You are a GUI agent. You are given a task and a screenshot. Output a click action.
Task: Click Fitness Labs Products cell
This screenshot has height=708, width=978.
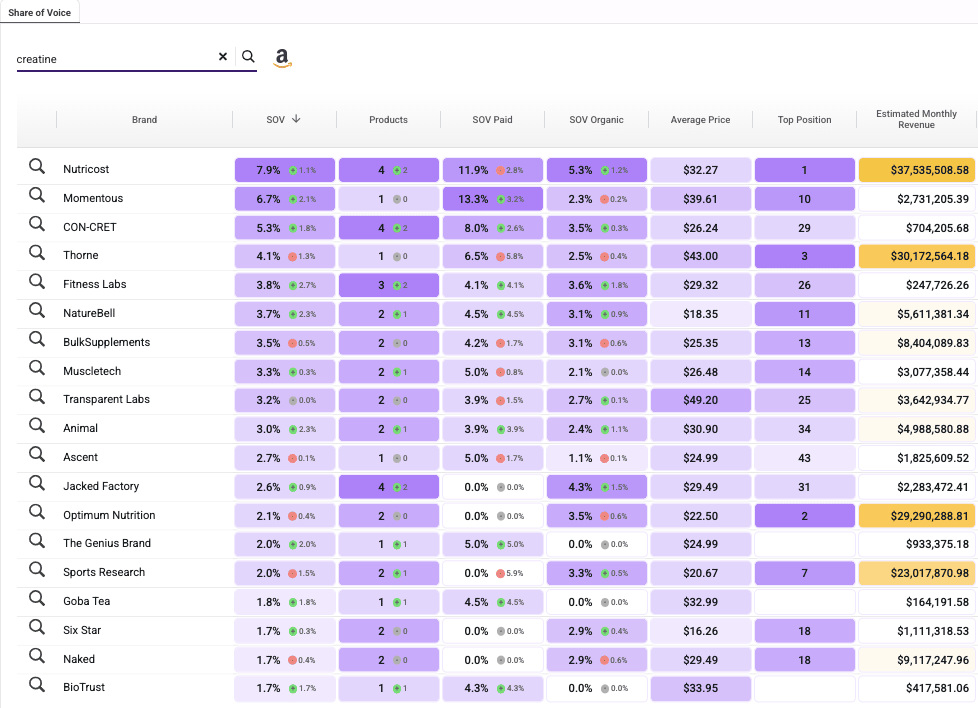(389, 286)
